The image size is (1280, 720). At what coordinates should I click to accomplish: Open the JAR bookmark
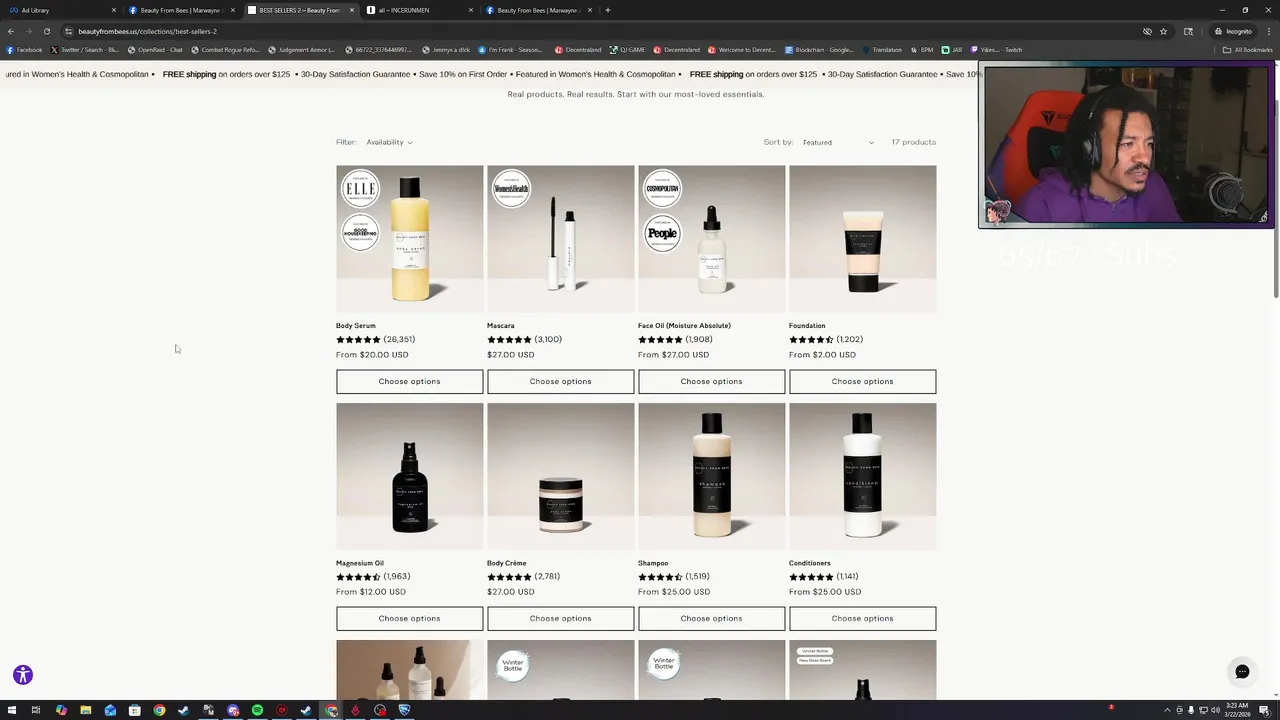coord(952,50)
